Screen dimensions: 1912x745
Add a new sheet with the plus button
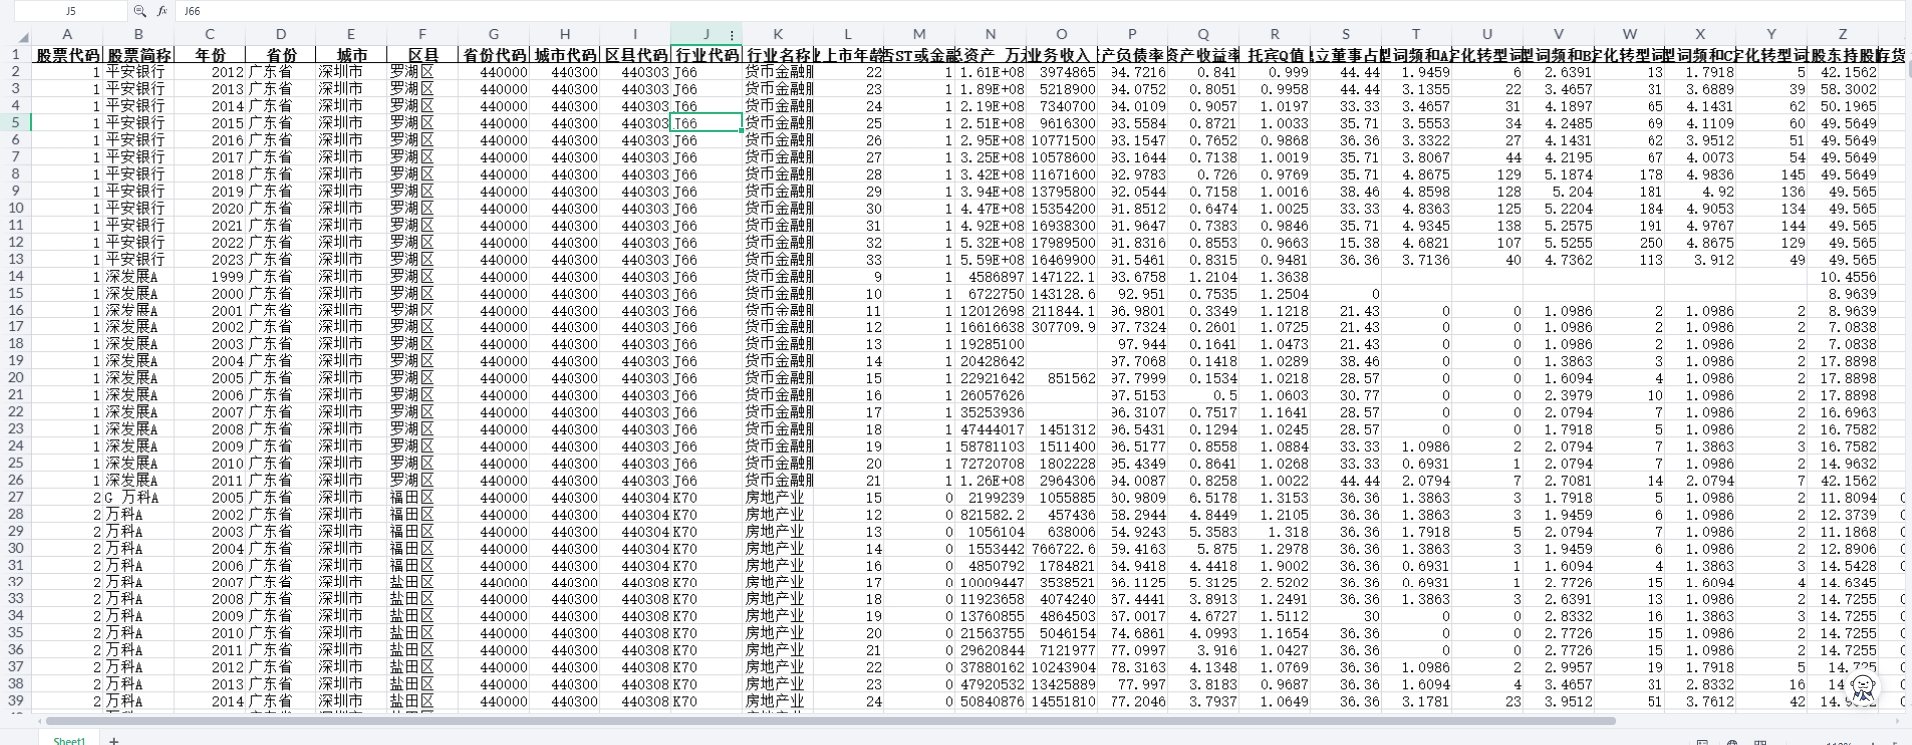point(114,740)
